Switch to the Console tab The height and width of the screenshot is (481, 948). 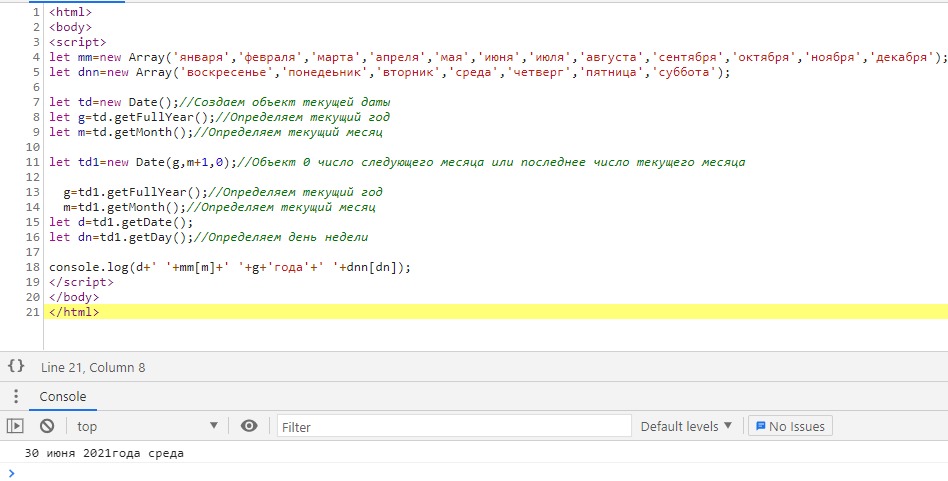[63, 397]
